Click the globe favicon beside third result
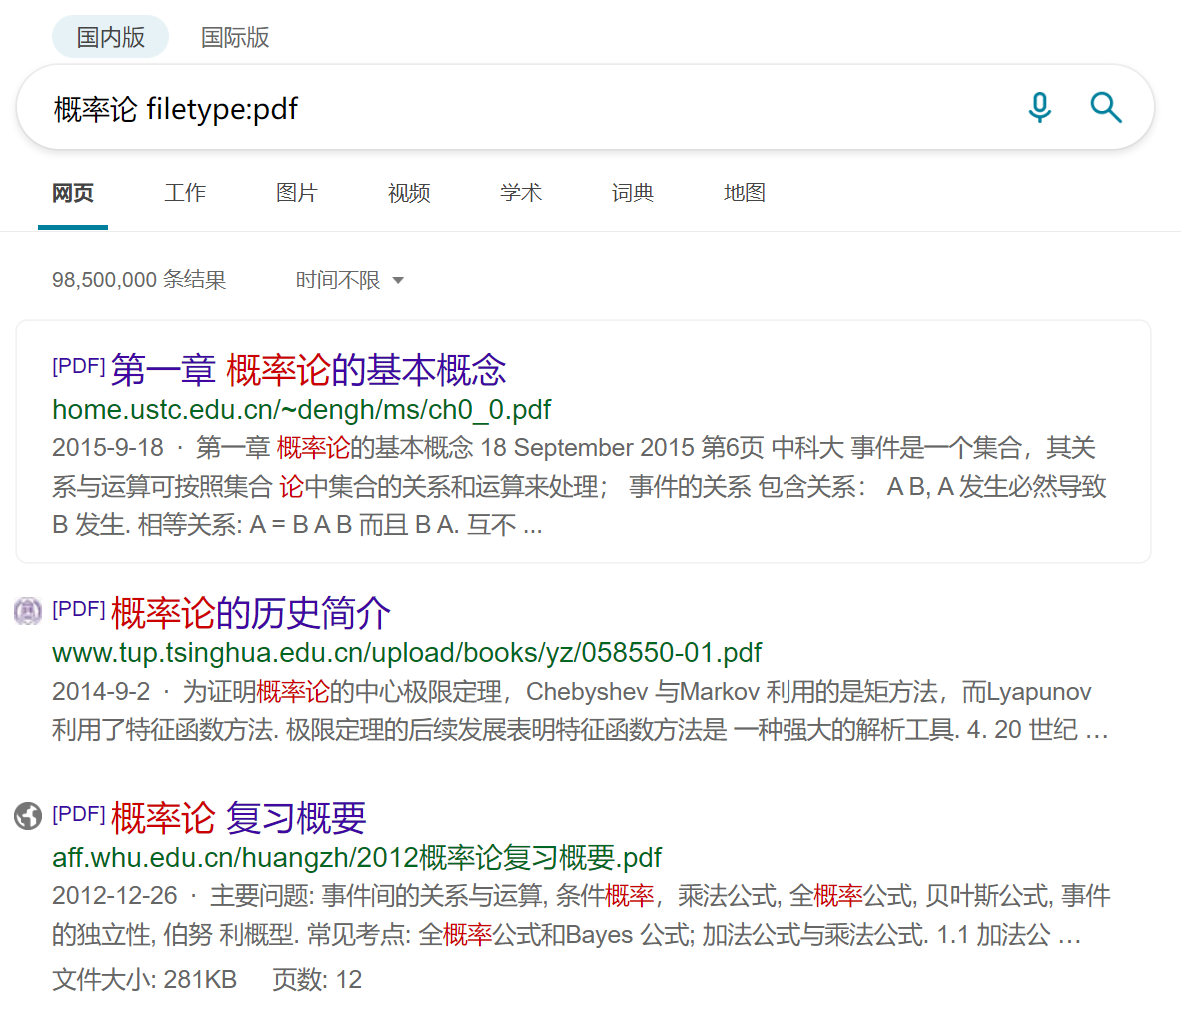 (x=28, y=816)
